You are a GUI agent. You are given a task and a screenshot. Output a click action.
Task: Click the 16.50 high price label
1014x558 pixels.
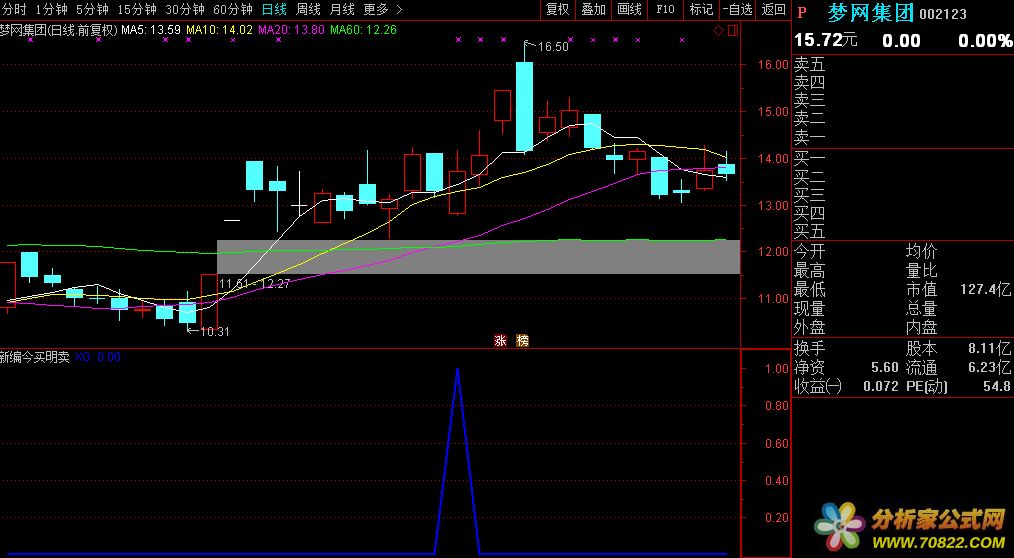pos(553,47)
